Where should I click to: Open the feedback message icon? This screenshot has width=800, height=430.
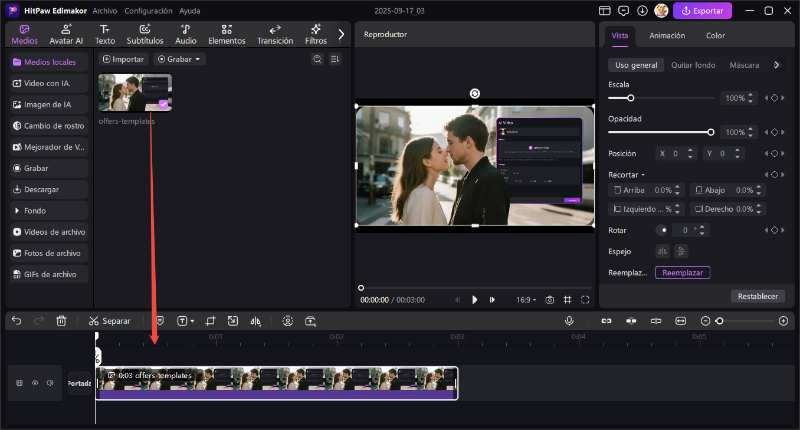(623, 11)
